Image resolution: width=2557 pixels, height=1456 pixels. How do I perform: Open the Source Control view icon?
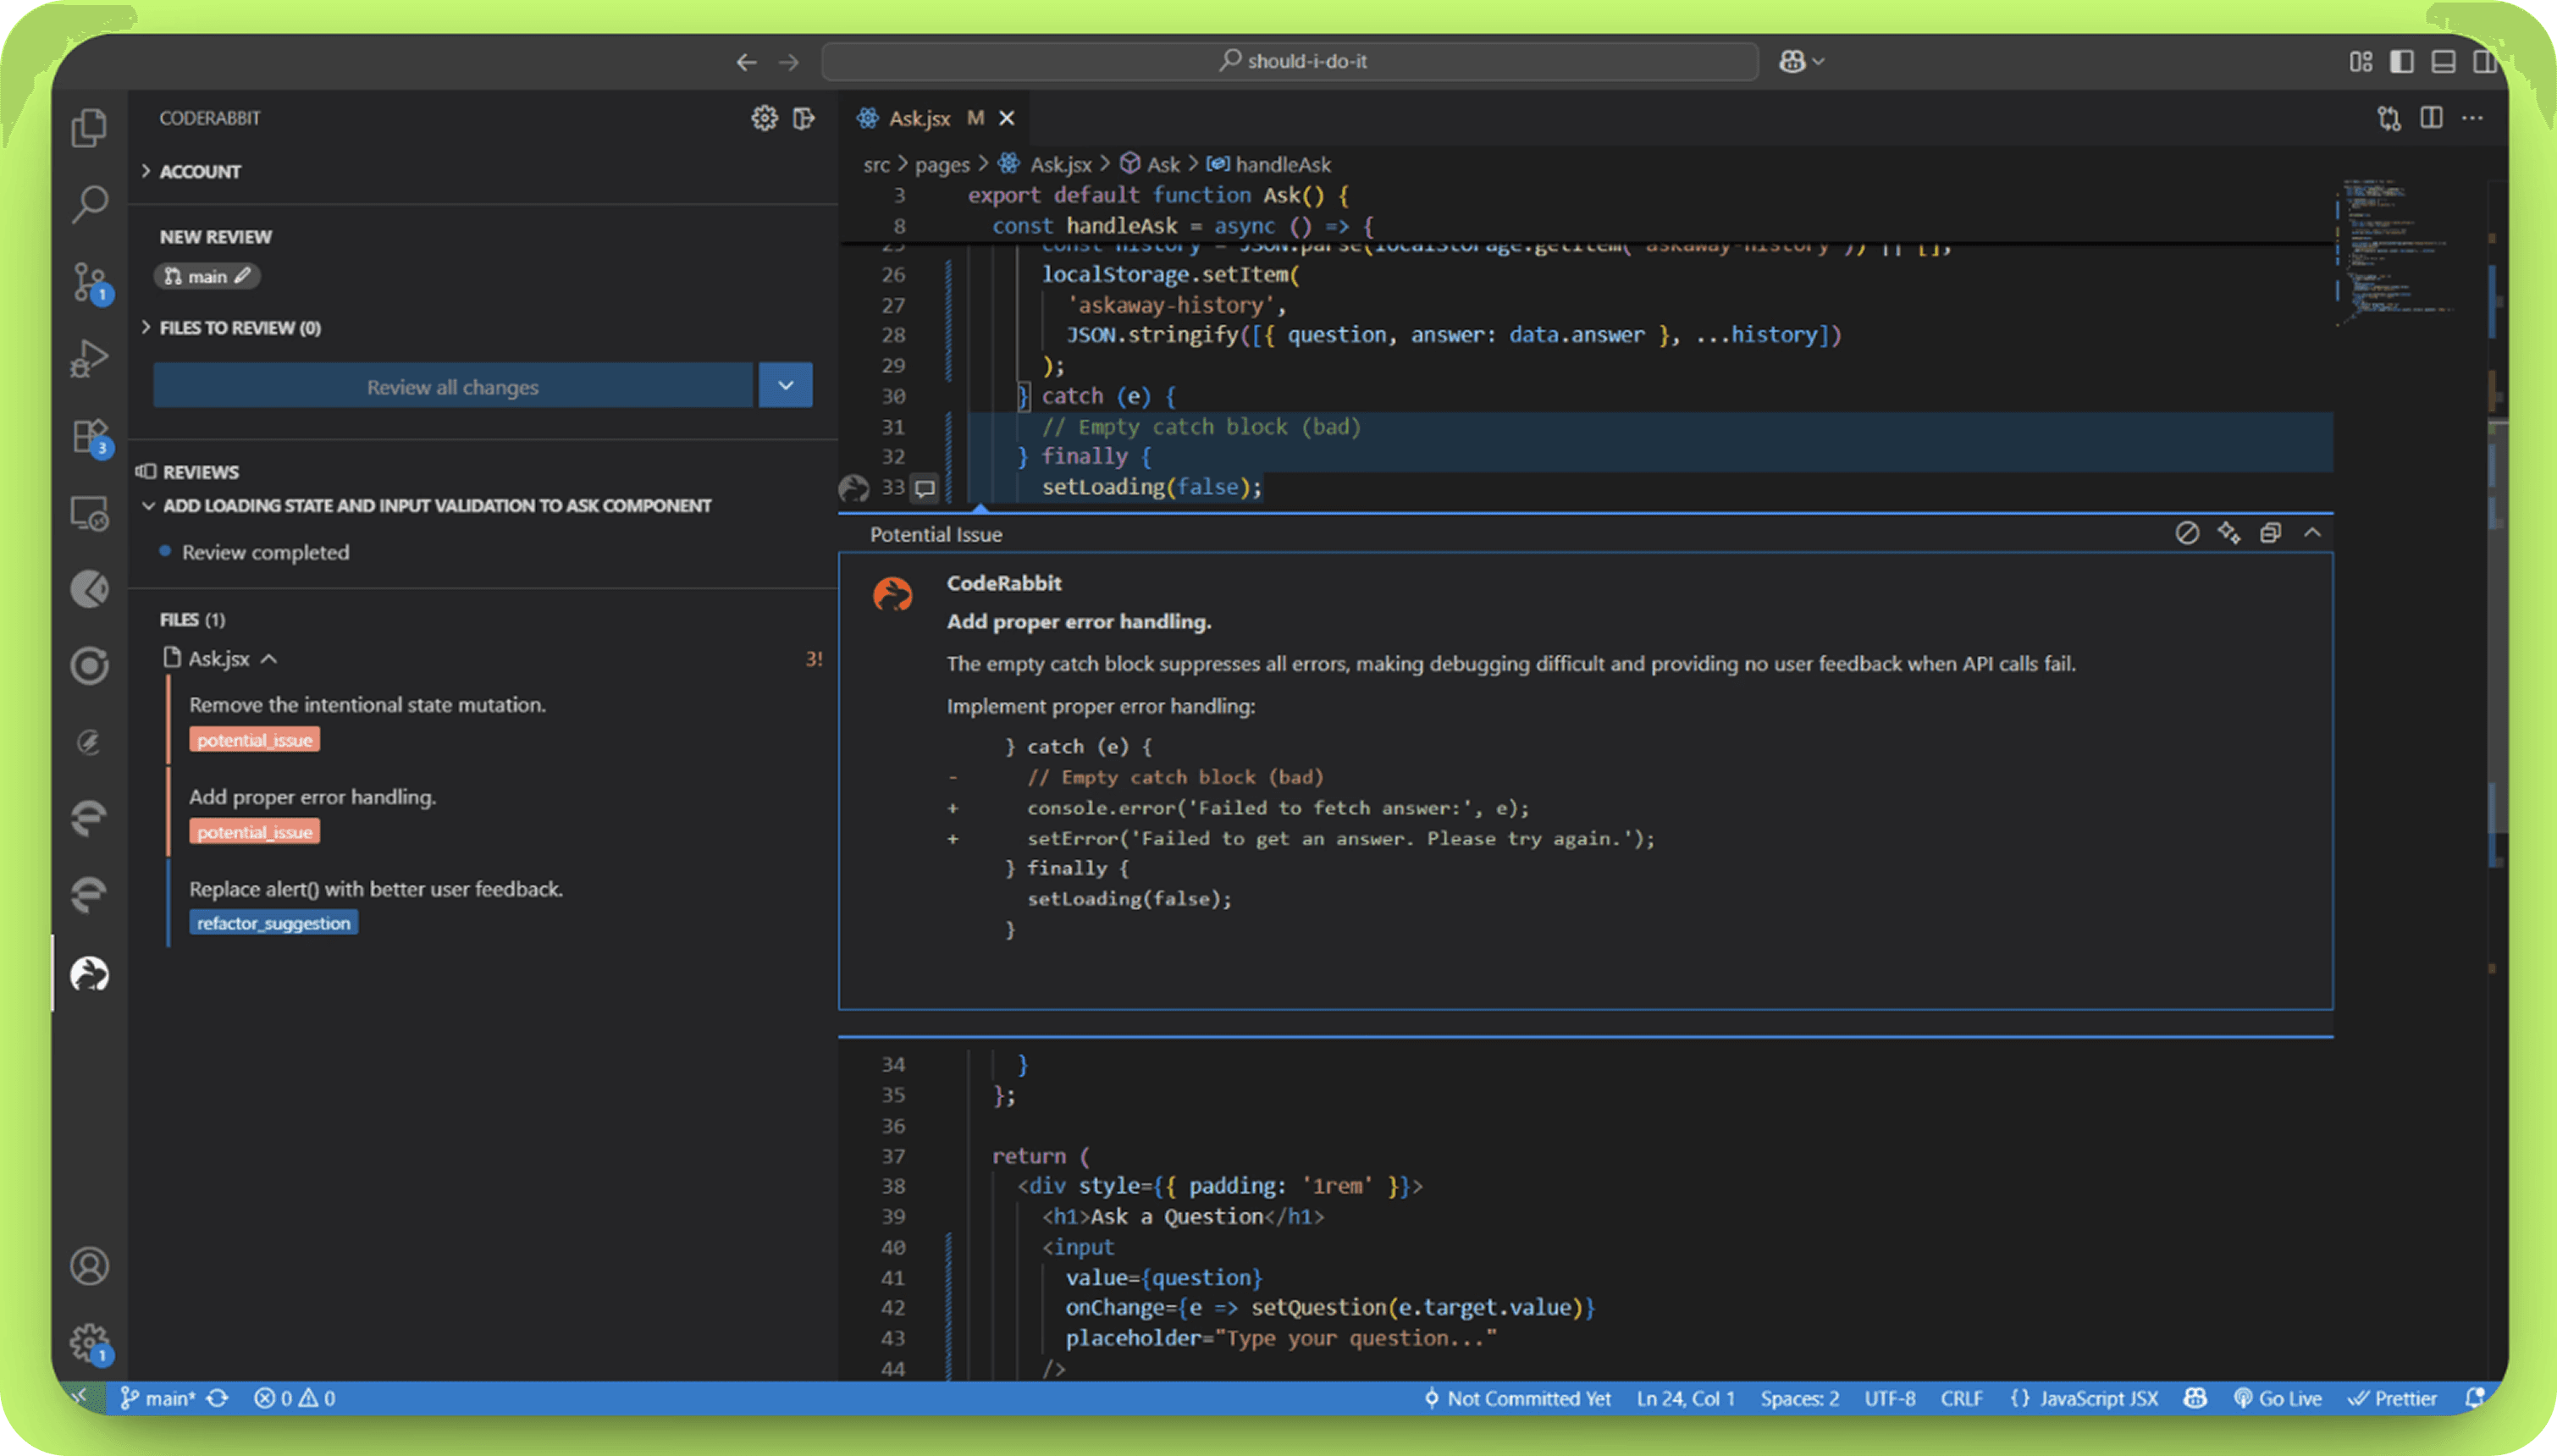click(89, 282)
